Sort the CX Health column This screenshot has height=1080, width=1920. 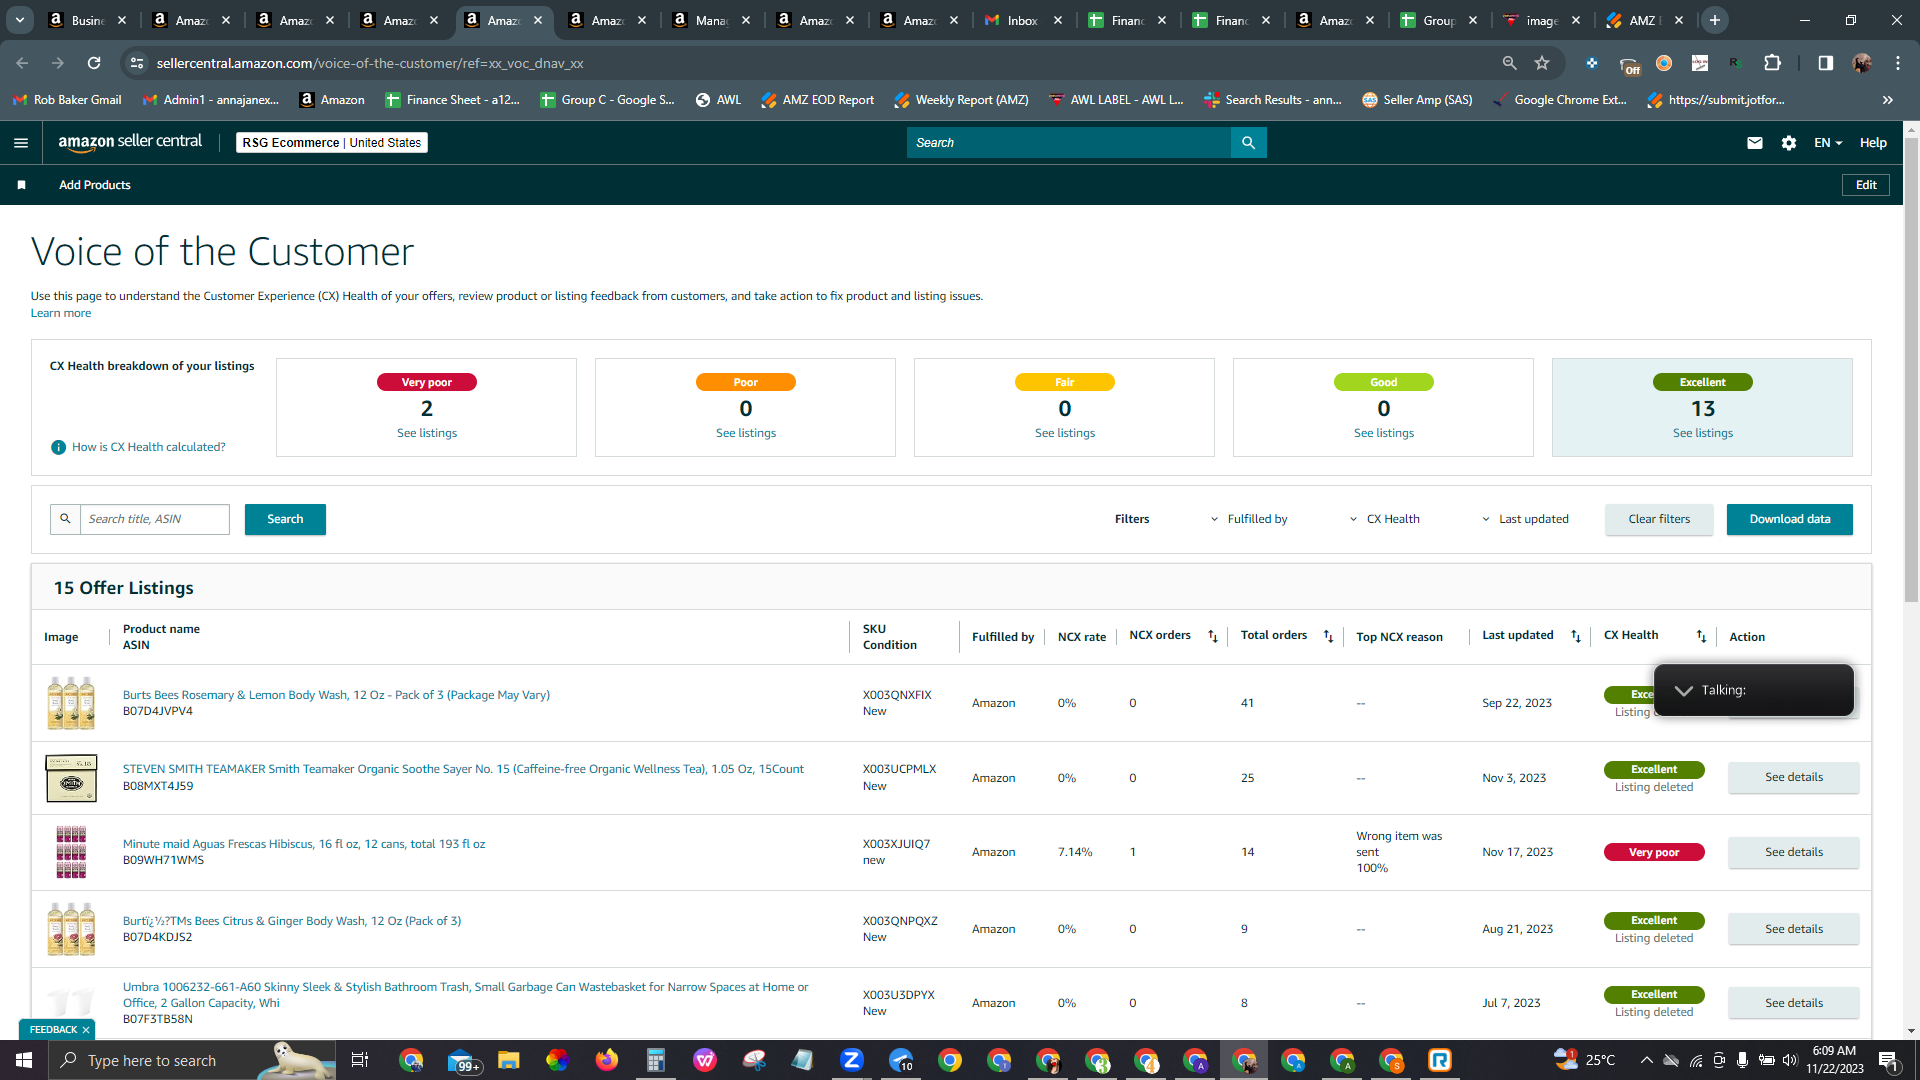coord(1701,636)
